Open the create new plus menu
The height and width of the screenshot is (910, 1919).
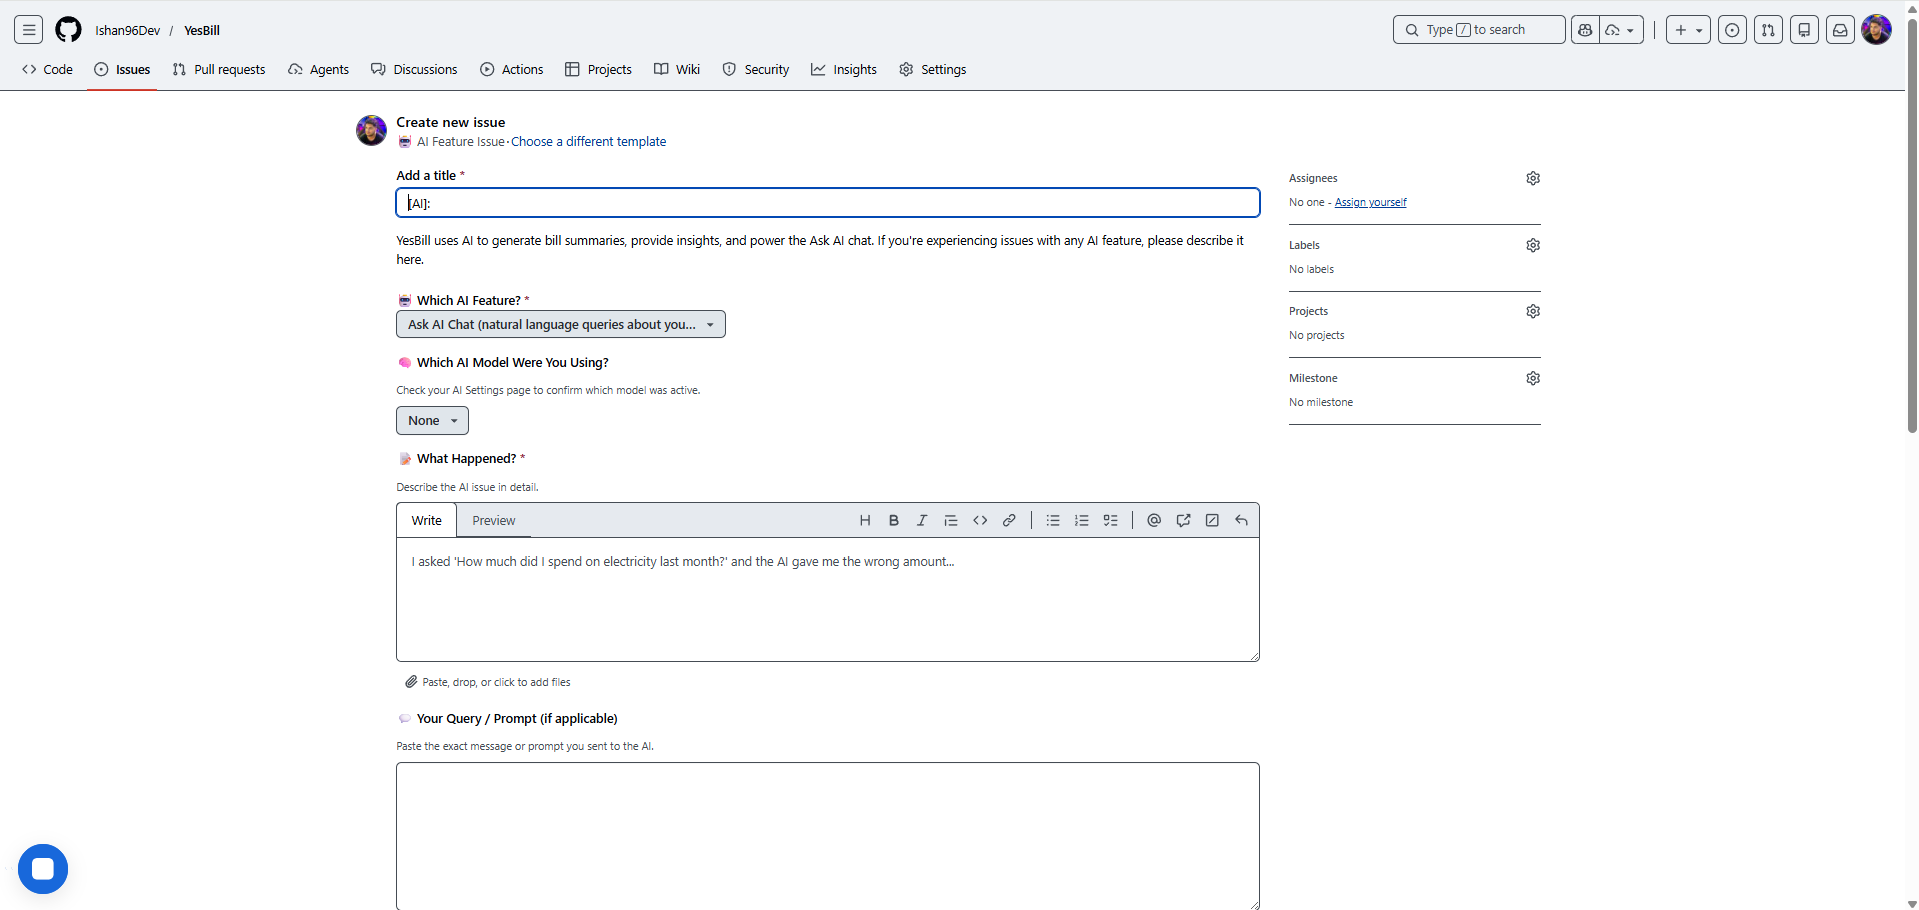pos(1688,30)
